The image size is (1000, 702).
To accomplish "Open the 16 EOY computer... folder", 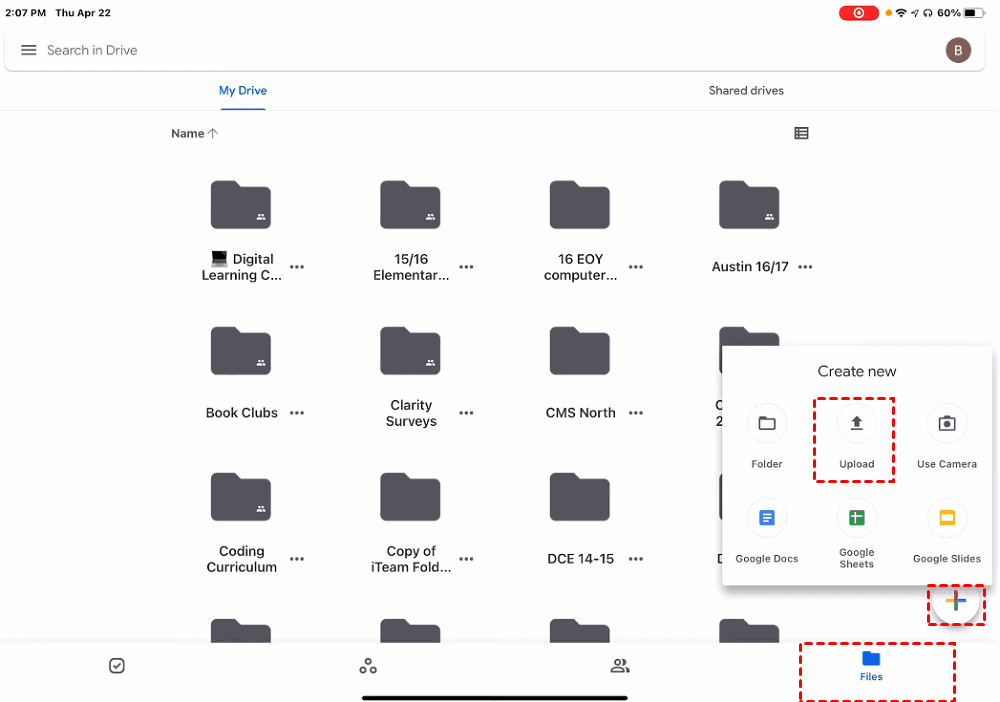I will pyautogui.click(x=580, y=205).
